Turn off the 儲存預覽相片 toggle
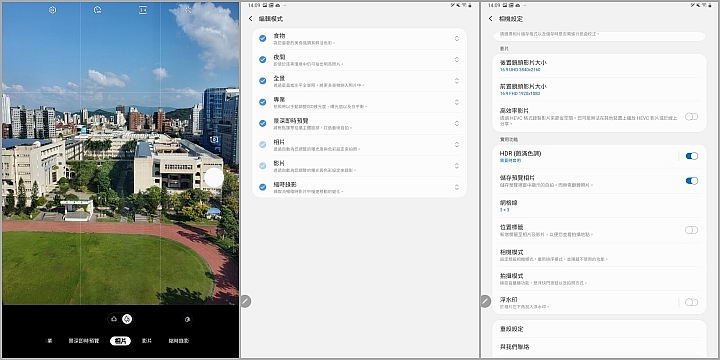This screenshot has height=360, width=720. point(692,181)
